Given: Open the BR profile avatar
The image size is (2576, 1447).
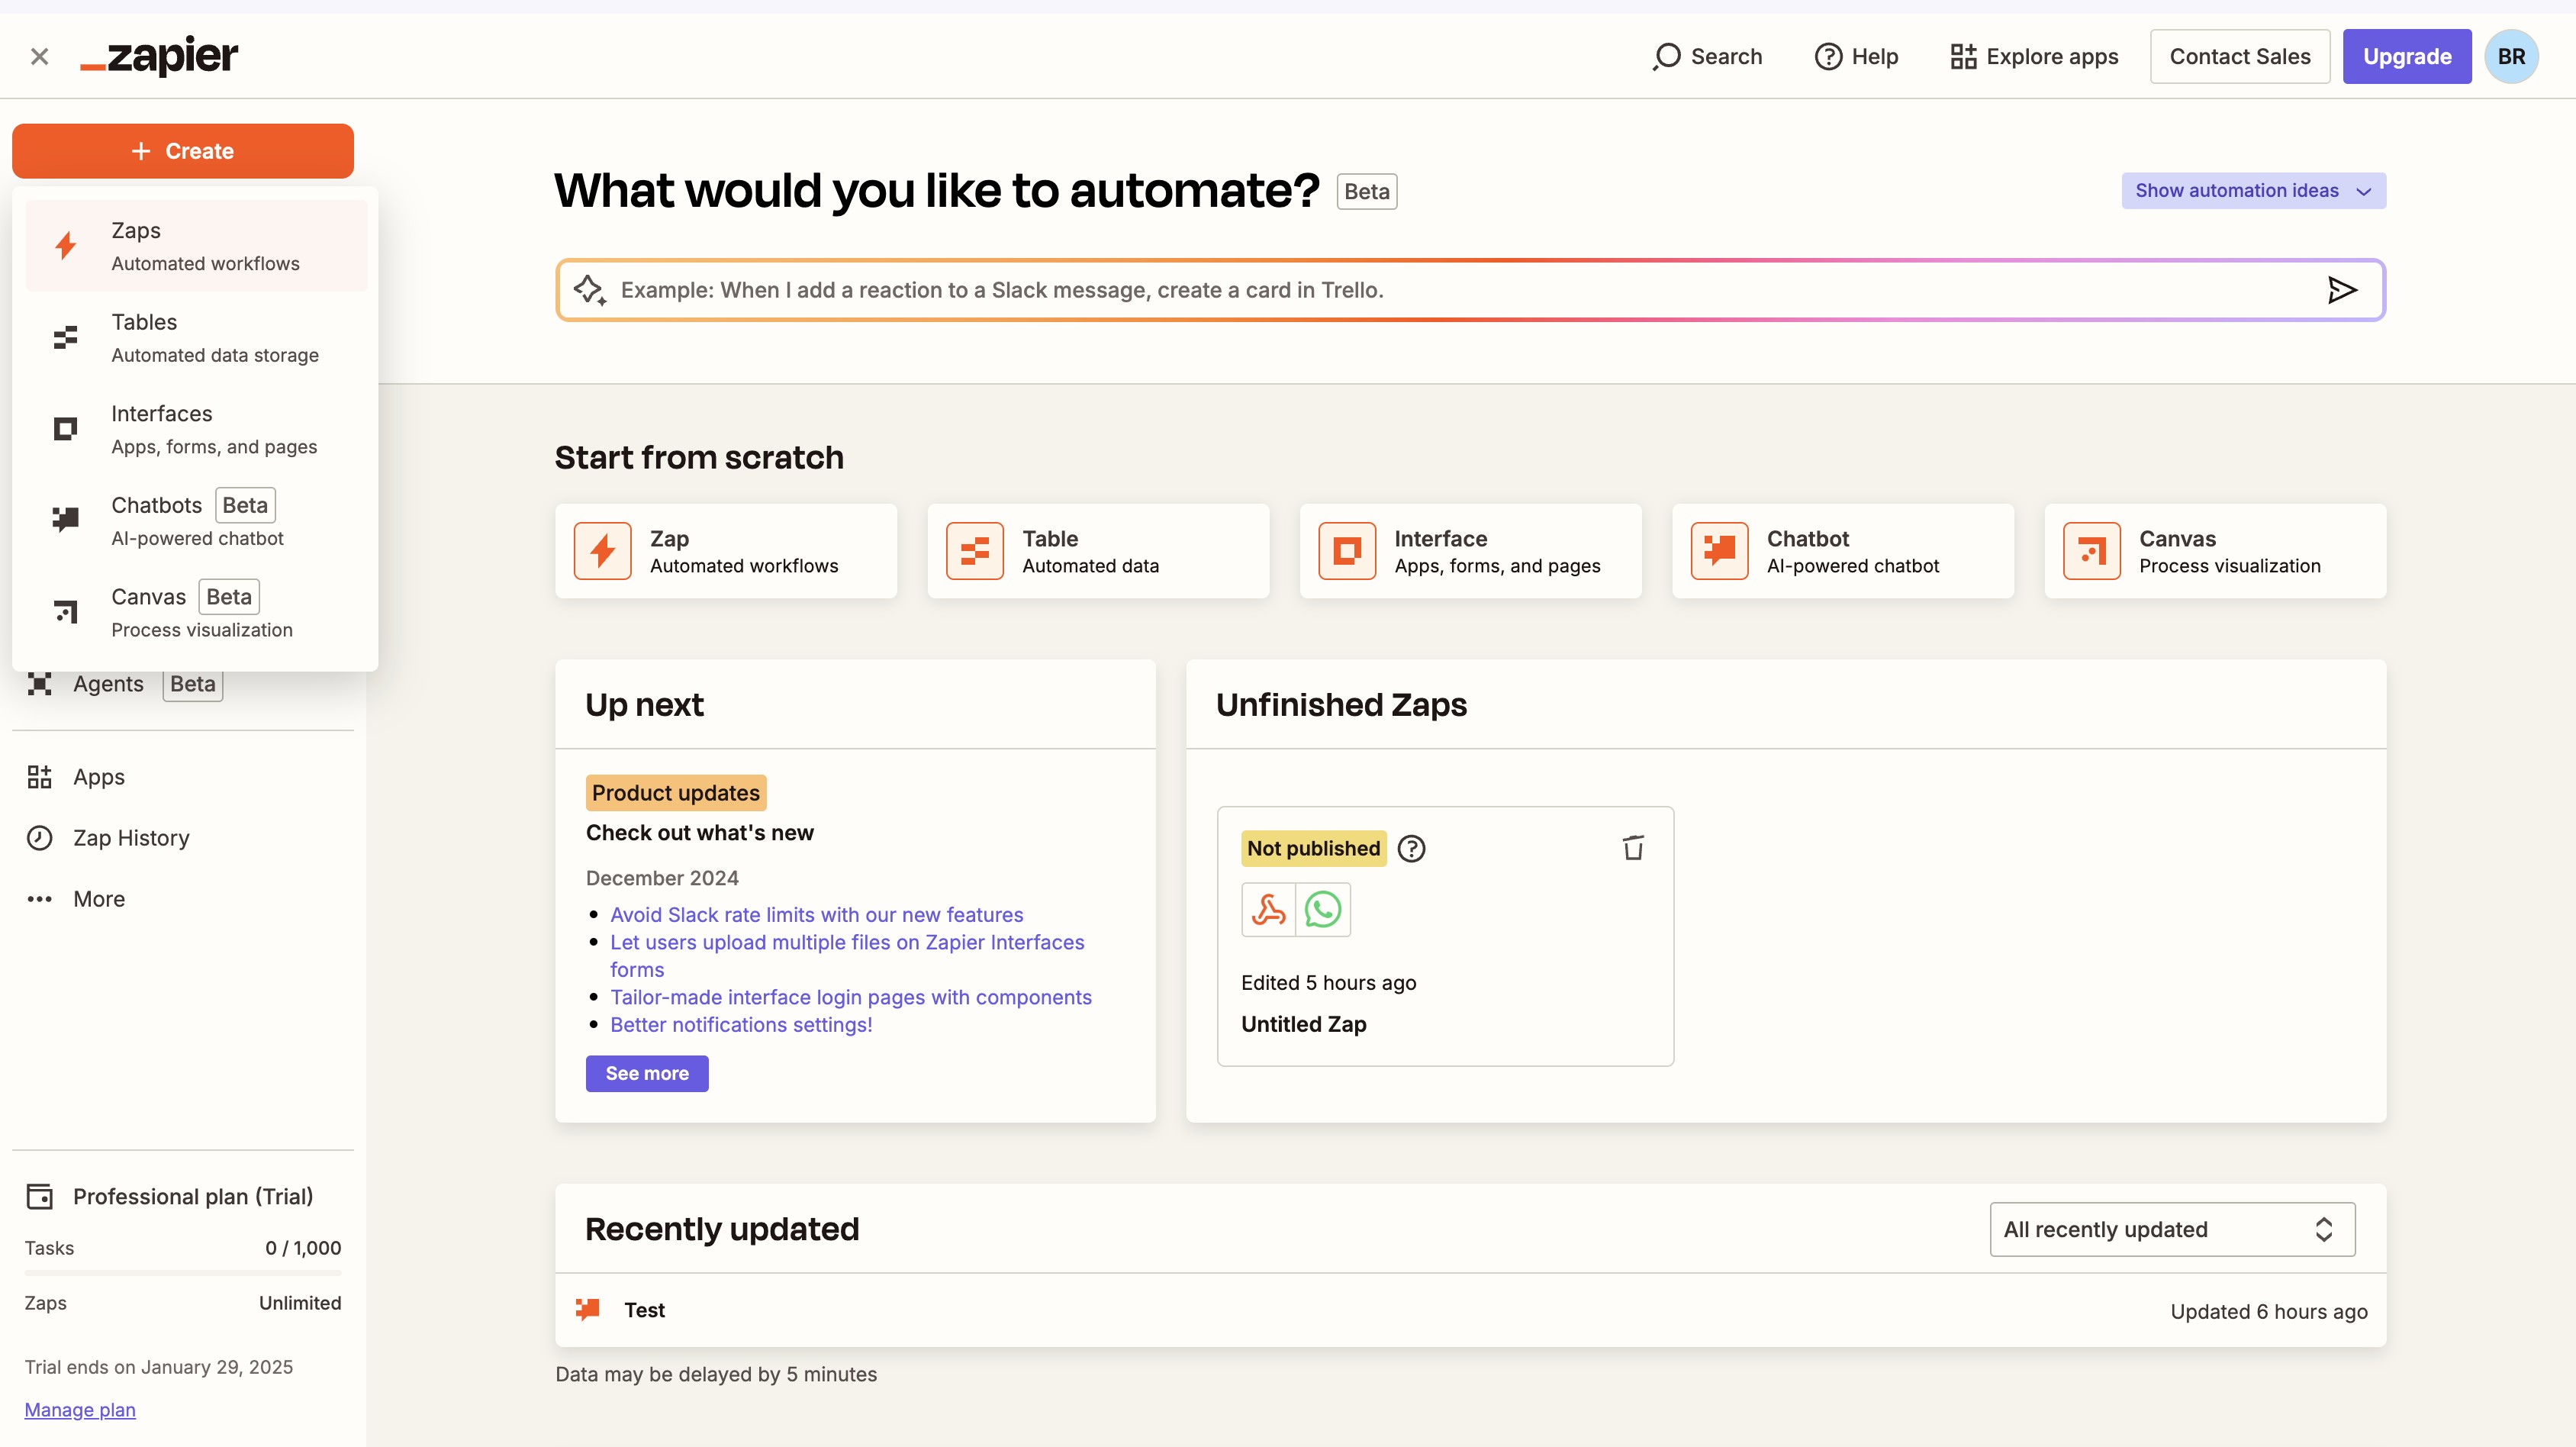Looking at the screenshot, I should [x=2511, y=57].
